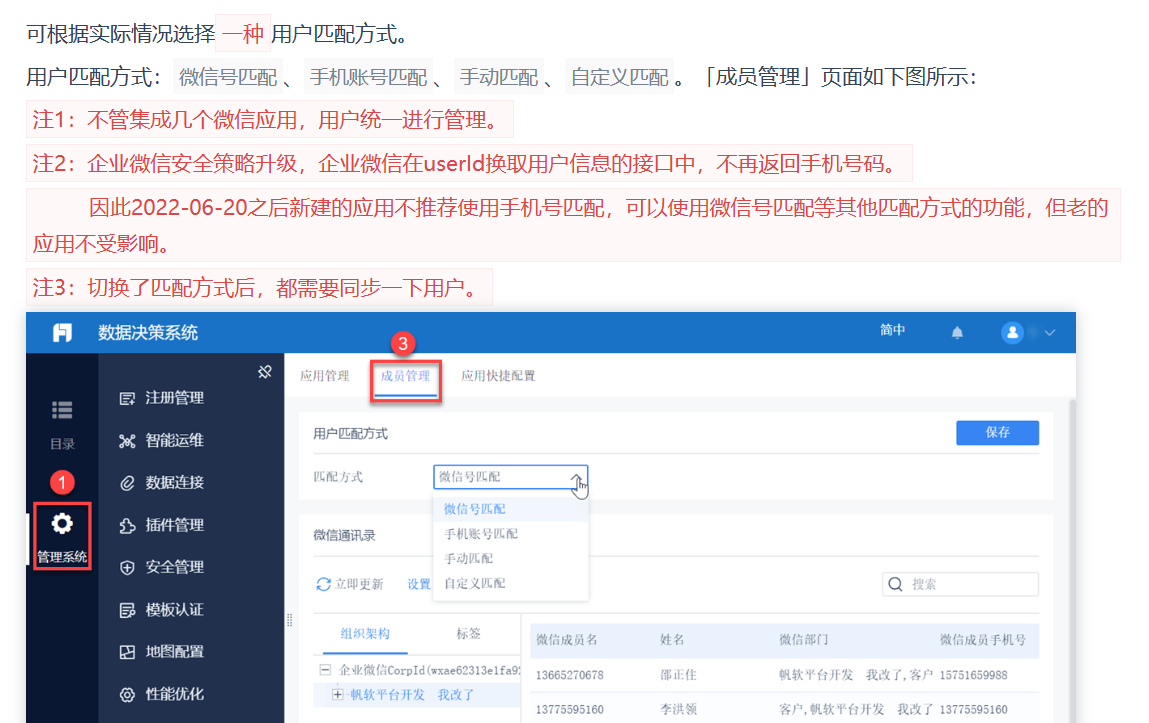Open 插件管理 in sidebar menu
Viewport: 1149px width, 723px height.
coord(174,524)
